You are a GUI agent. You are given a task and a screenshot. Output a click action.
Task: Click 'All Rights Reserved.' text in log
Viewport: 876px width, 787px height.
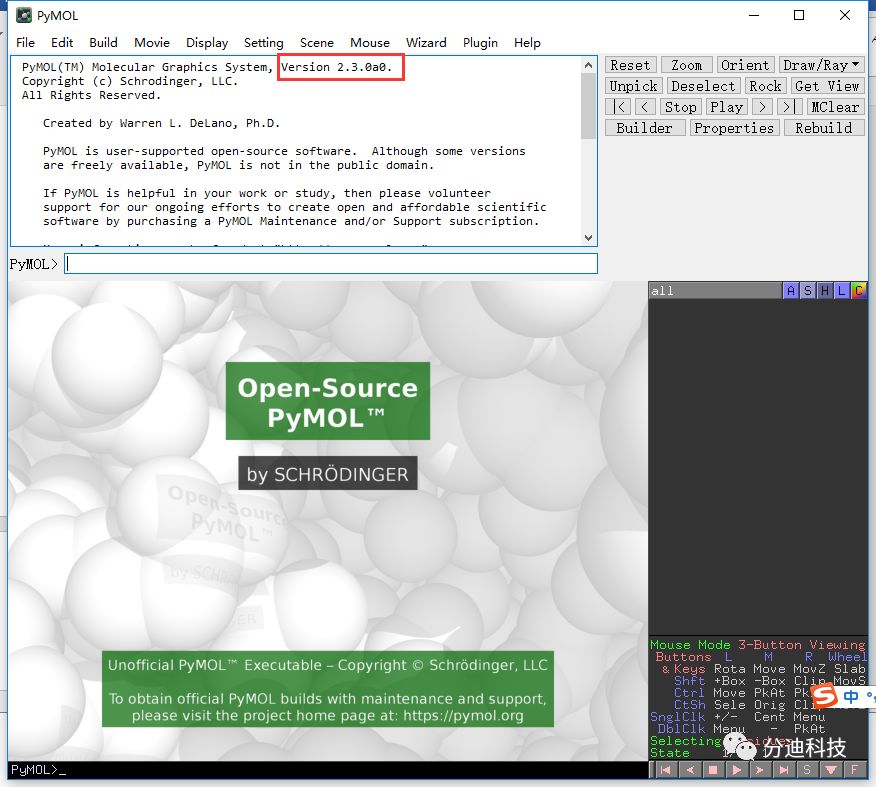(91, 95)
